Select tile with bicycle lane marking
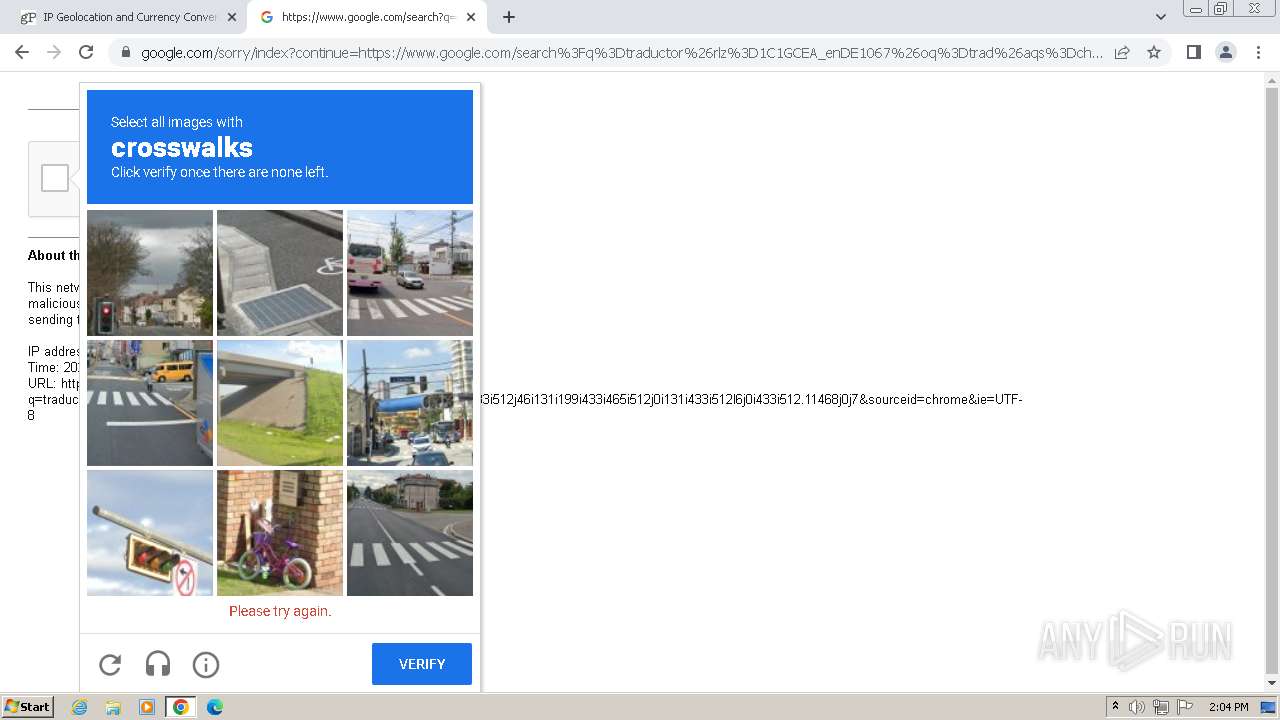The height and width of the screenshot is (720, 1280). (280, 273)
